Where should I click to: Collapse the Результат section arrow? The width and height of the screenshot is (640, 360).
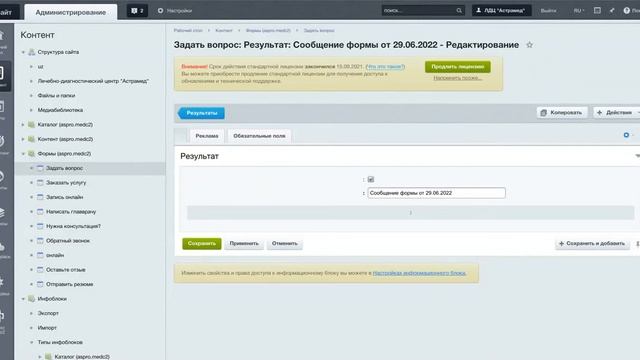637,156
